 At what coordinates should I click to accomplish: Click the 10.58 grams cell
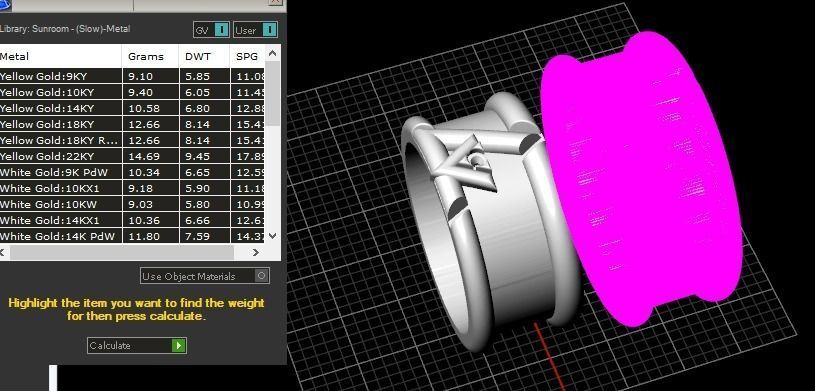tap(150, 108)
